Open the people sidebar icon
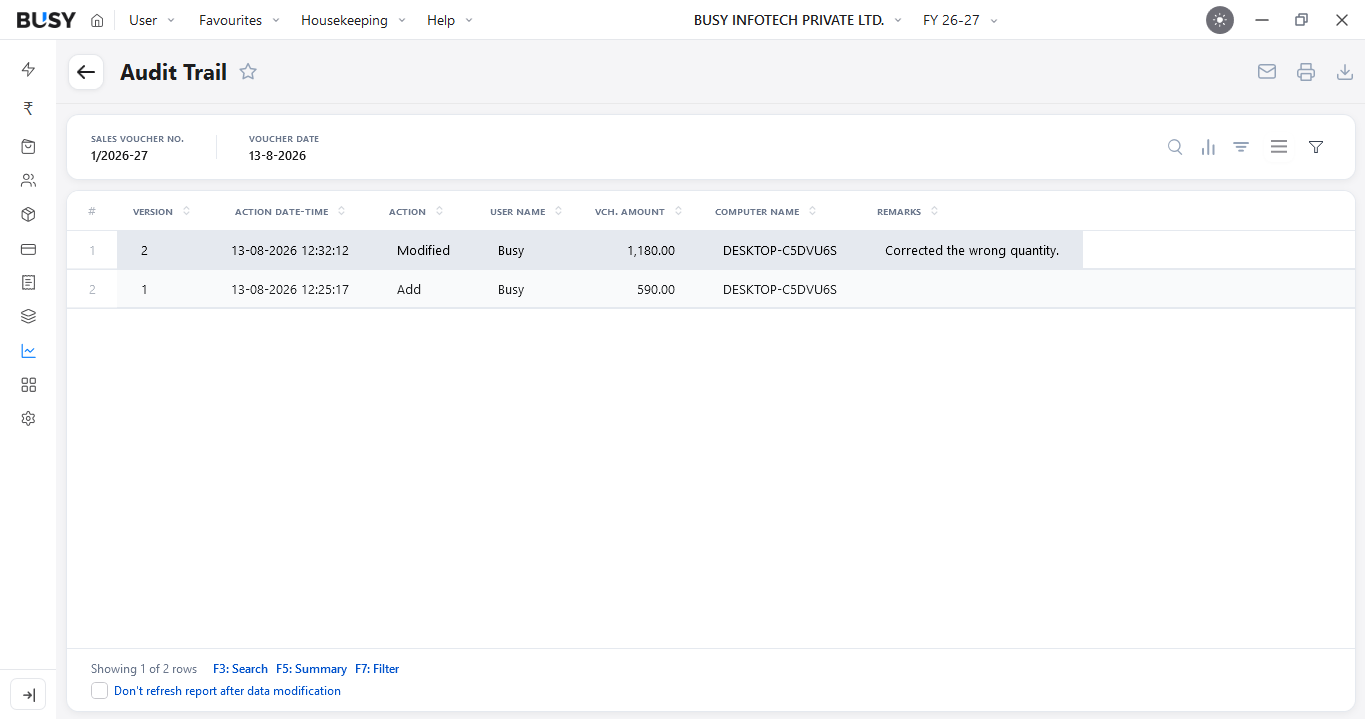Viewport: 1365px width, 719px height. click(x=28, y=181)
